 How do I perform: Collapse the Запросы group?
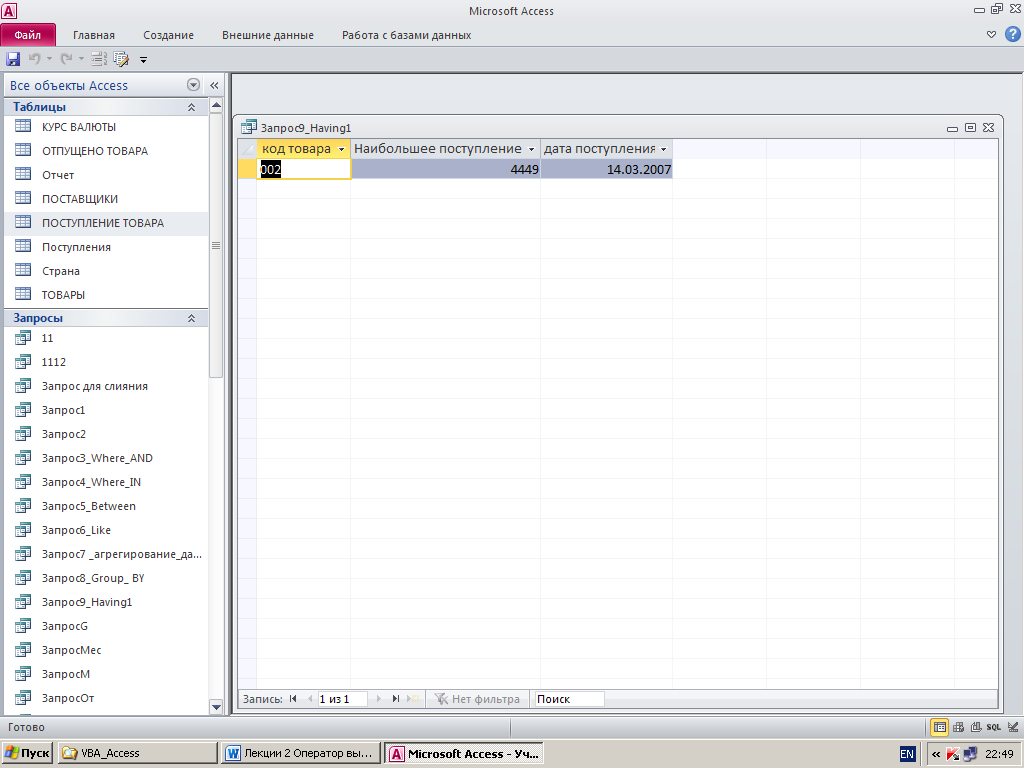(x=191, y=318)
